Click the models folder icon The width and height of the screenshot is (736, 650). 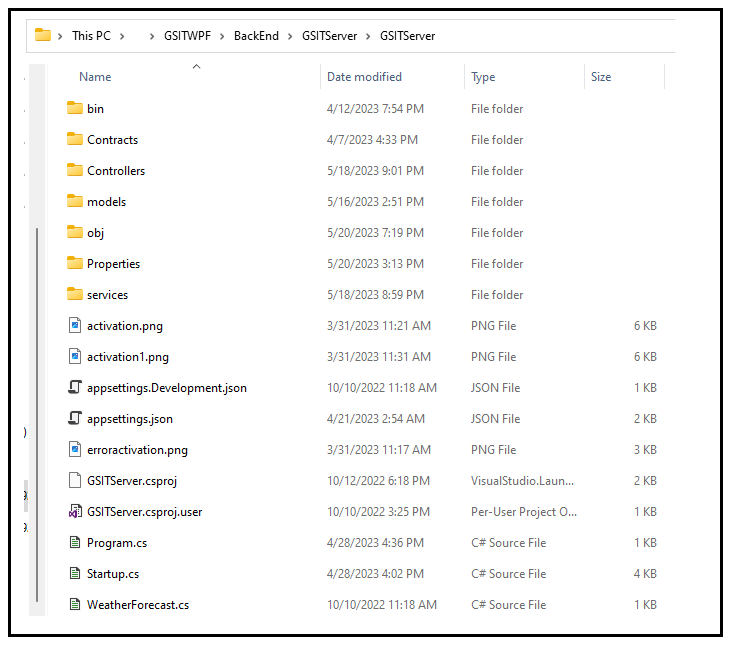click(75, 201)
